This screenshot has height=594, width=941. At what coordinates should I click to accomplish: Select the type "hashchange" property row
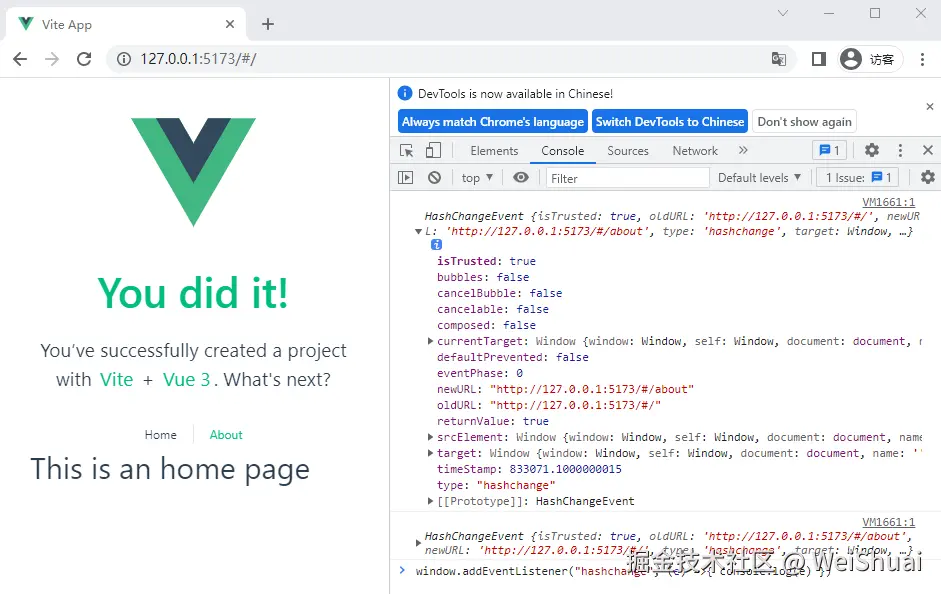(496, 485)
